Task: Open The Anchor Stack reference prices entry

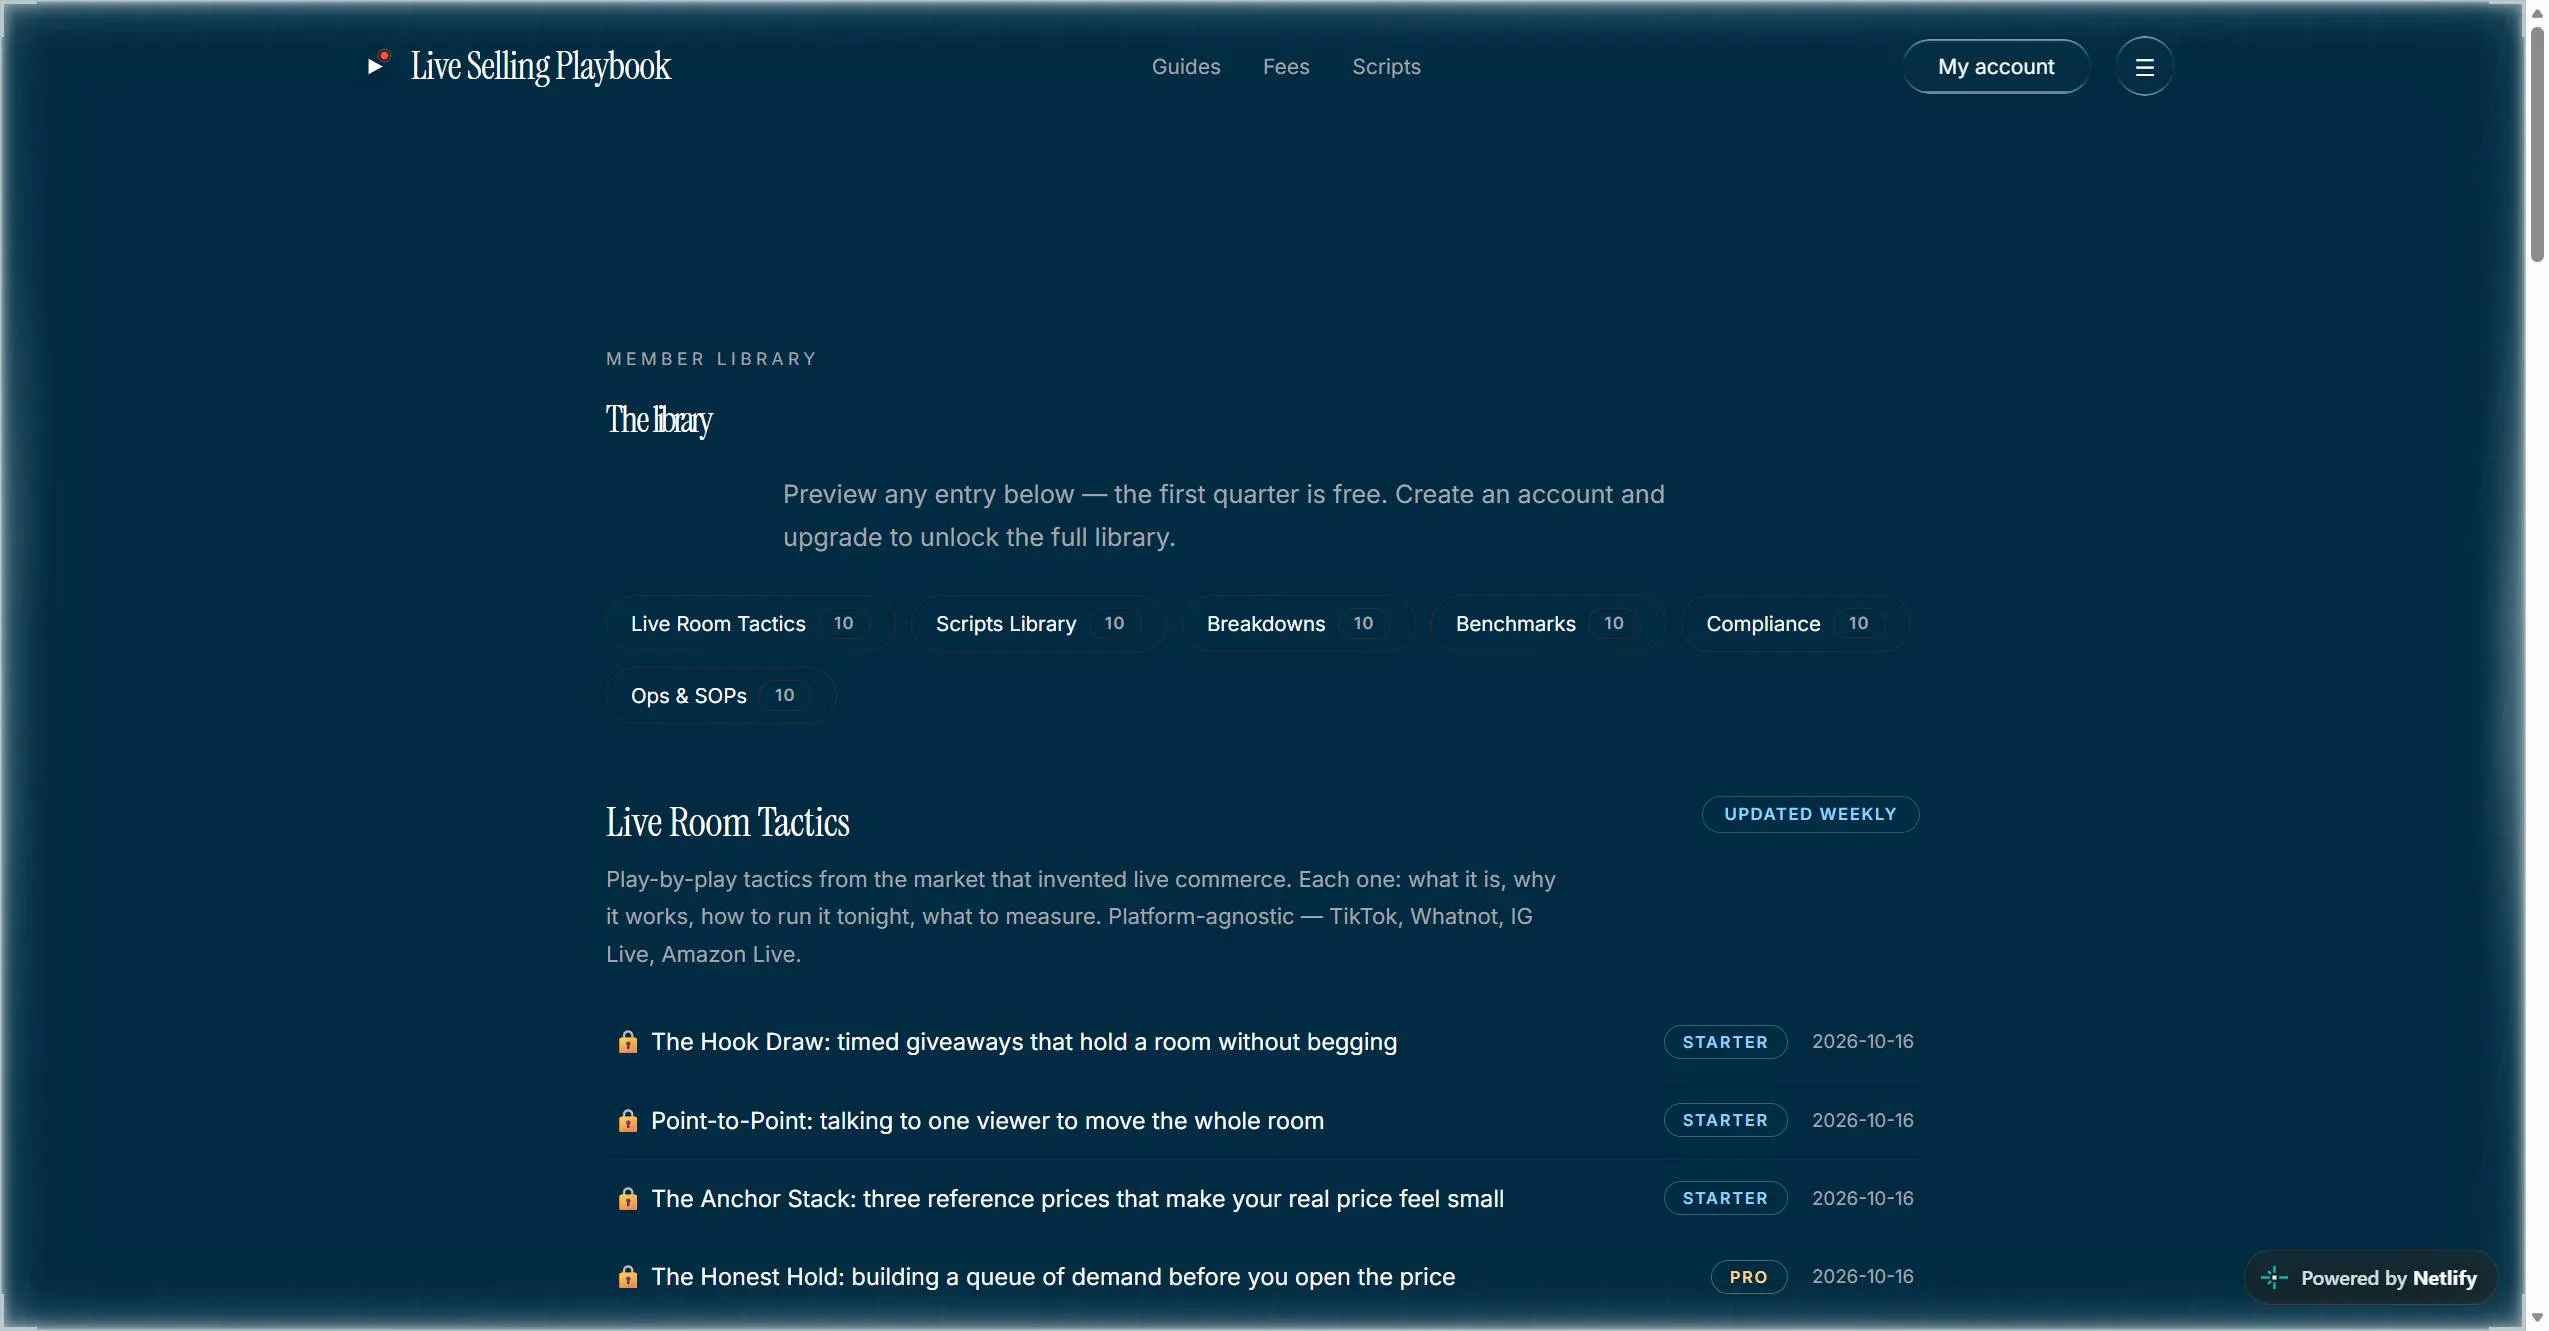Action: tap(1077, 1199)
